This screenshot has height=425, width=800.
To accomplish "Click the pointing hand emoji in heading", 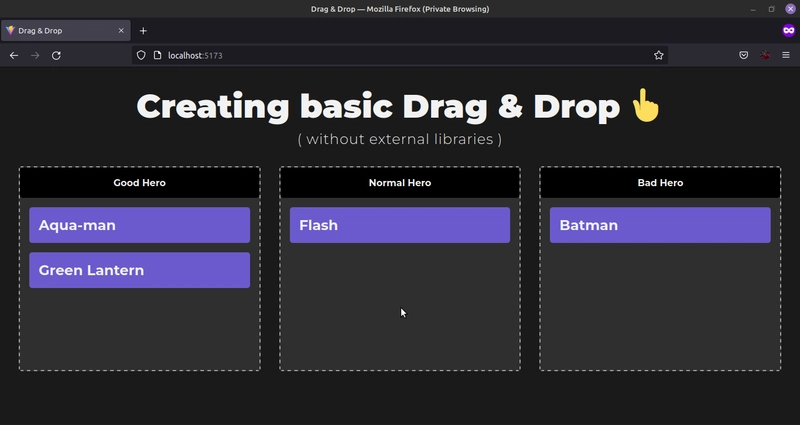I will tap(645, 106).
